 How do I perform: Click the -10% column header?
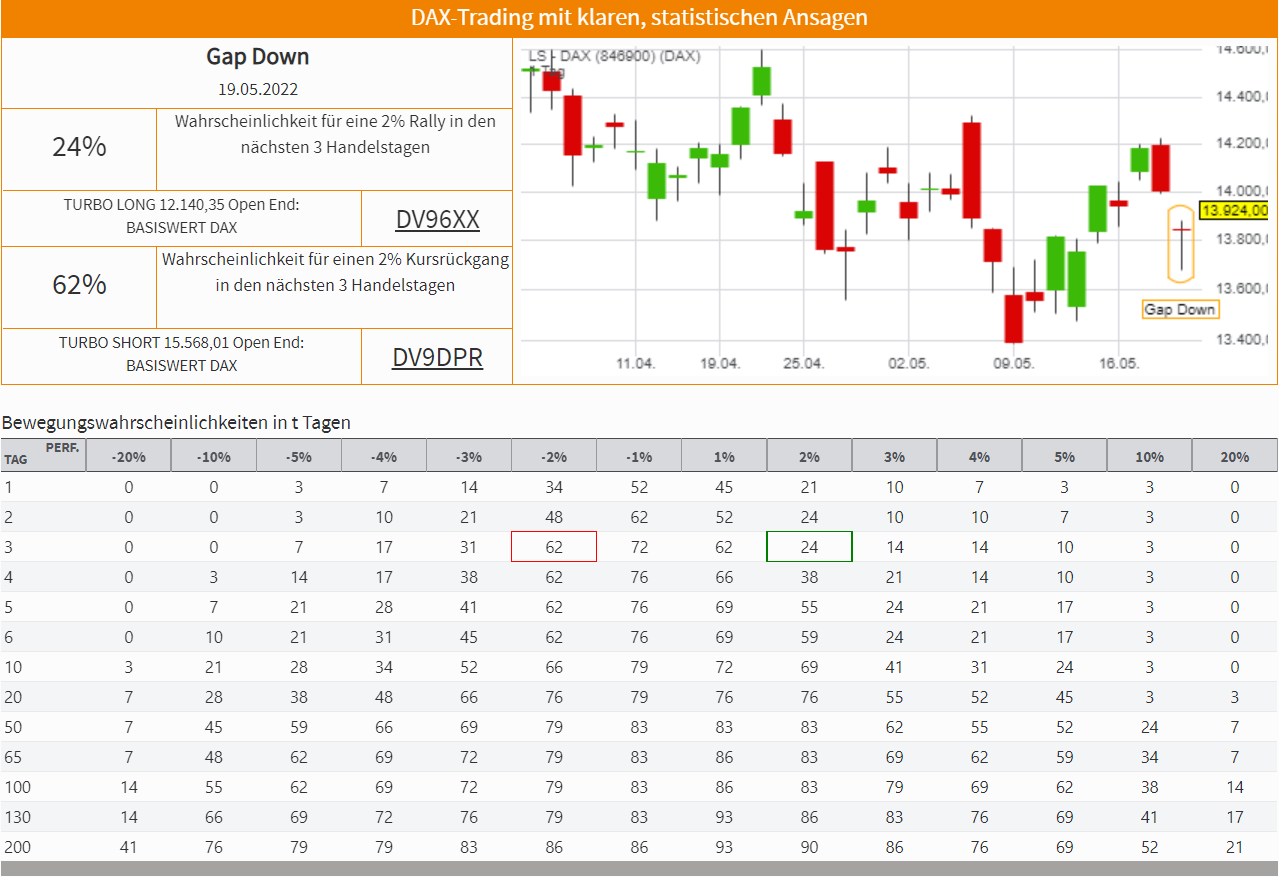coord(214,456)
